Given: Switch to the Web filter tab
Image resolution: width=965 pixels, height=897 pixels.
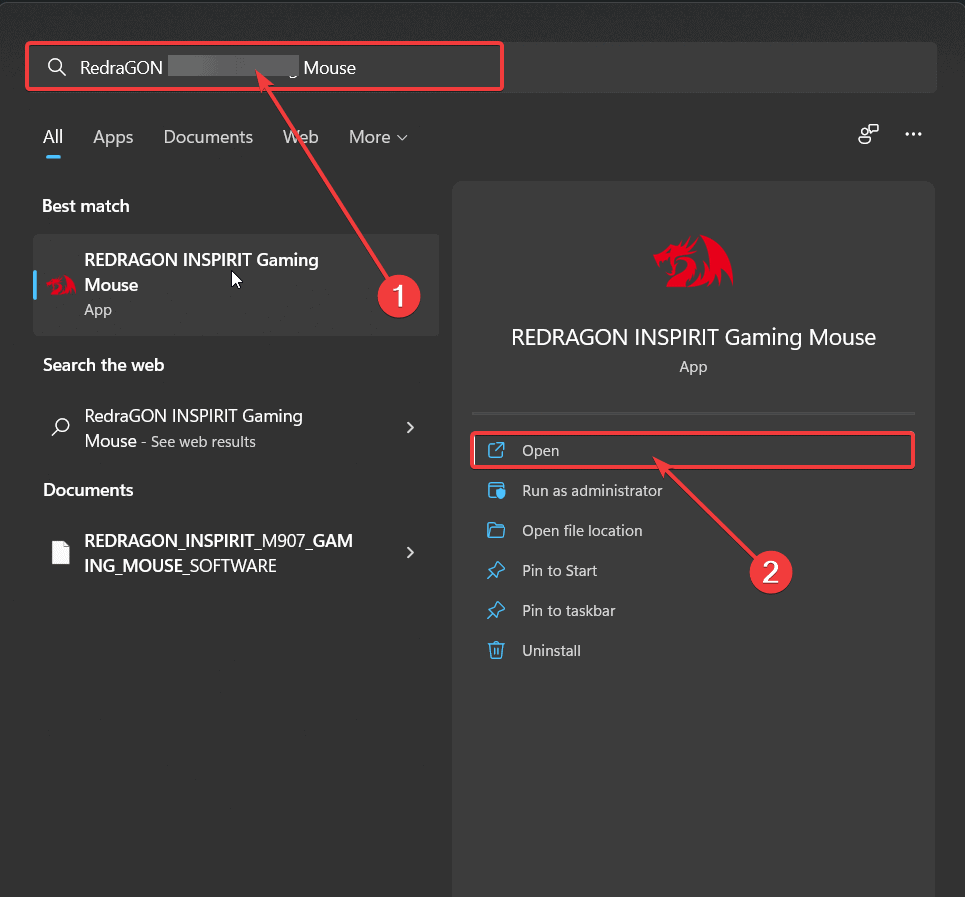Looking at the screenshot, I should click(x=300, y=137).
